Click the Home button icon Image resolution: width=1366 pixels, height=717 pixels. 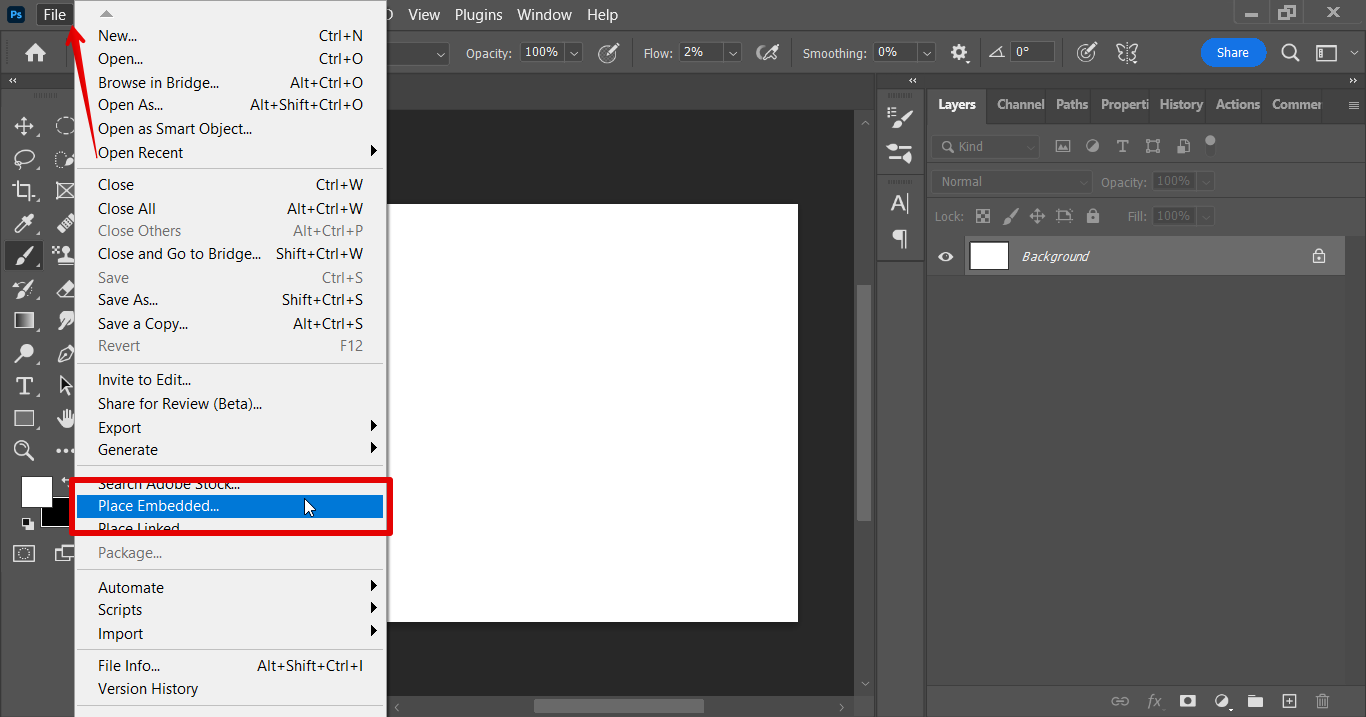36,53
